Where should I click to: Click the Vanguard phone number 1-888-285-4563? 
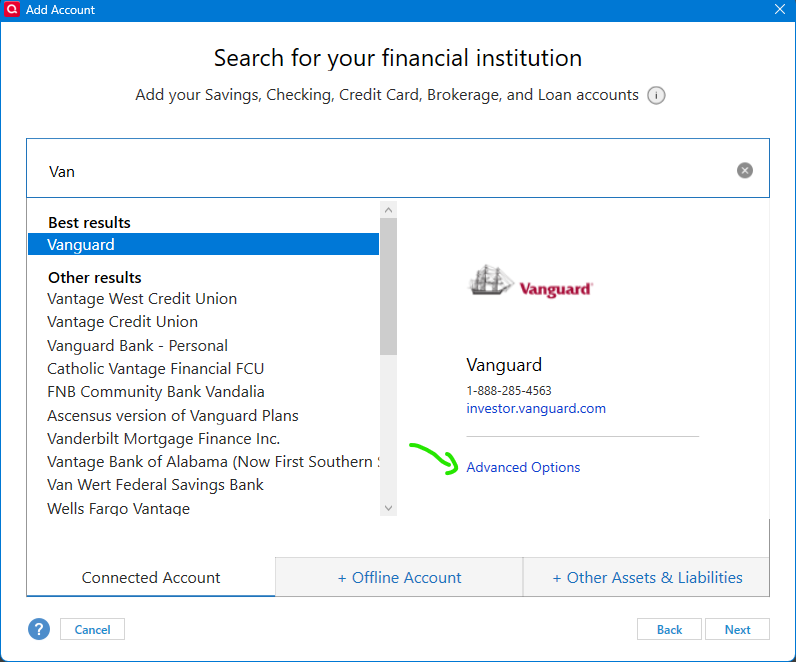point(509,391)
